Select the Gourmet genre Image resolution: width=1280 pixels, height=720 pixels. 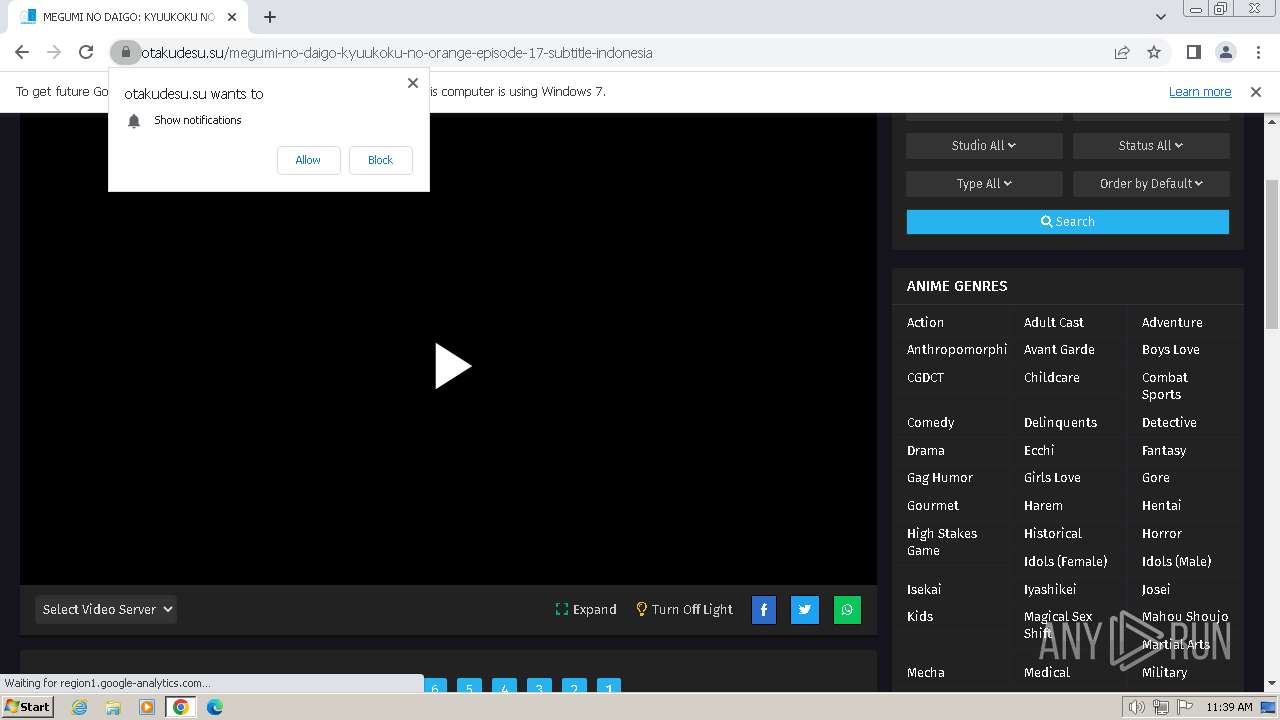[x=933, y=505]
